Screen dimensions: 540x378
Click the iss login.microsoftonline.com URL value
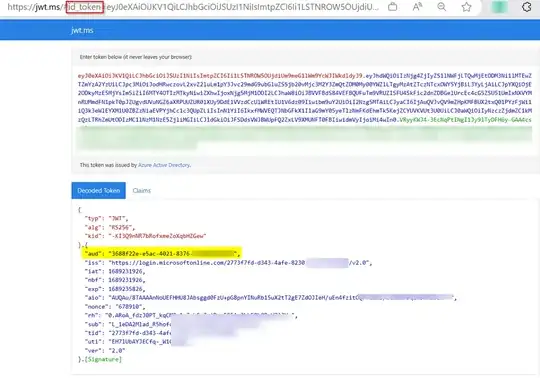pos(239,263)
